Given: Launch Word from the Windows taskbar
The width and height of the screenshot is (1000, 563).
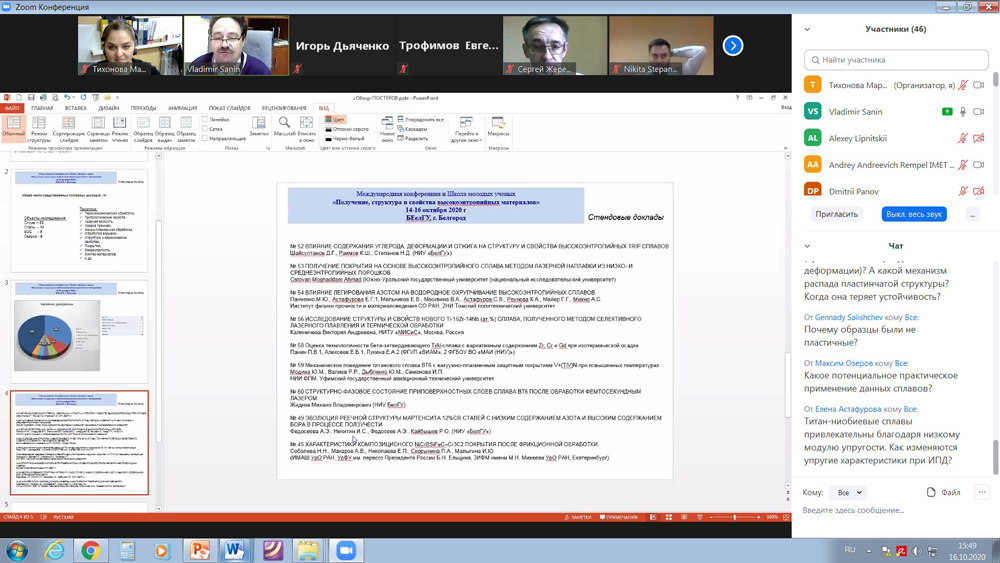Looking at the screenshot, I should pyautogui.click(x=235, y=550).
